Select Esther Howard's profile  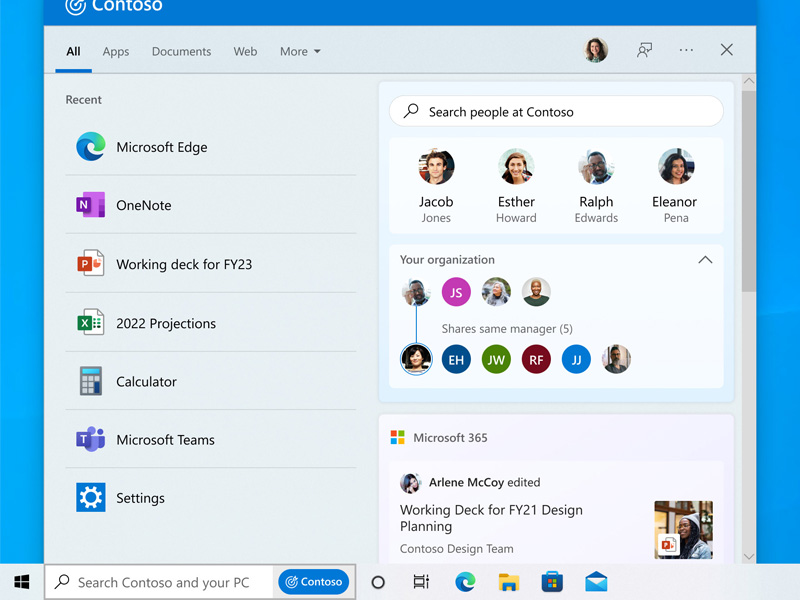(x=516, y=186)
